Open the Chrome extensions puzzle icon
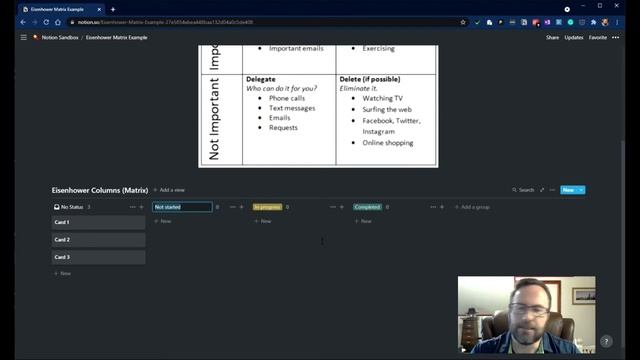The image size is (640, 360). click(x=593, y=22)
